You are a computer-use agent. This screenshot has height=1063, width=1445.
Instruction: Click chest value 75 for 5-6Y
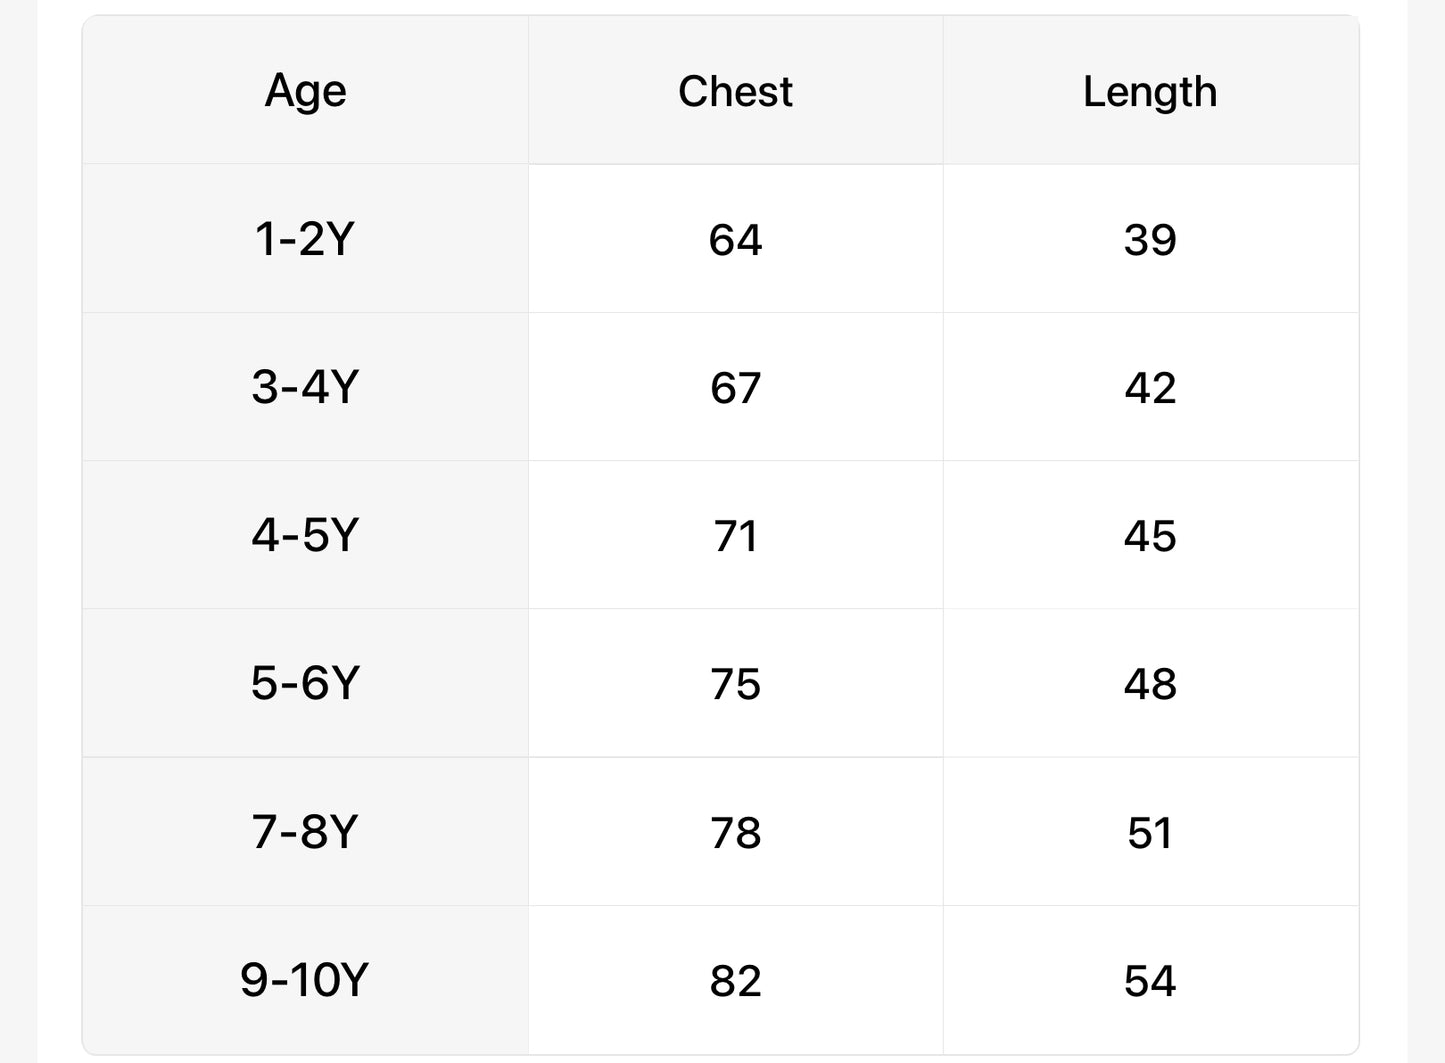735,684
